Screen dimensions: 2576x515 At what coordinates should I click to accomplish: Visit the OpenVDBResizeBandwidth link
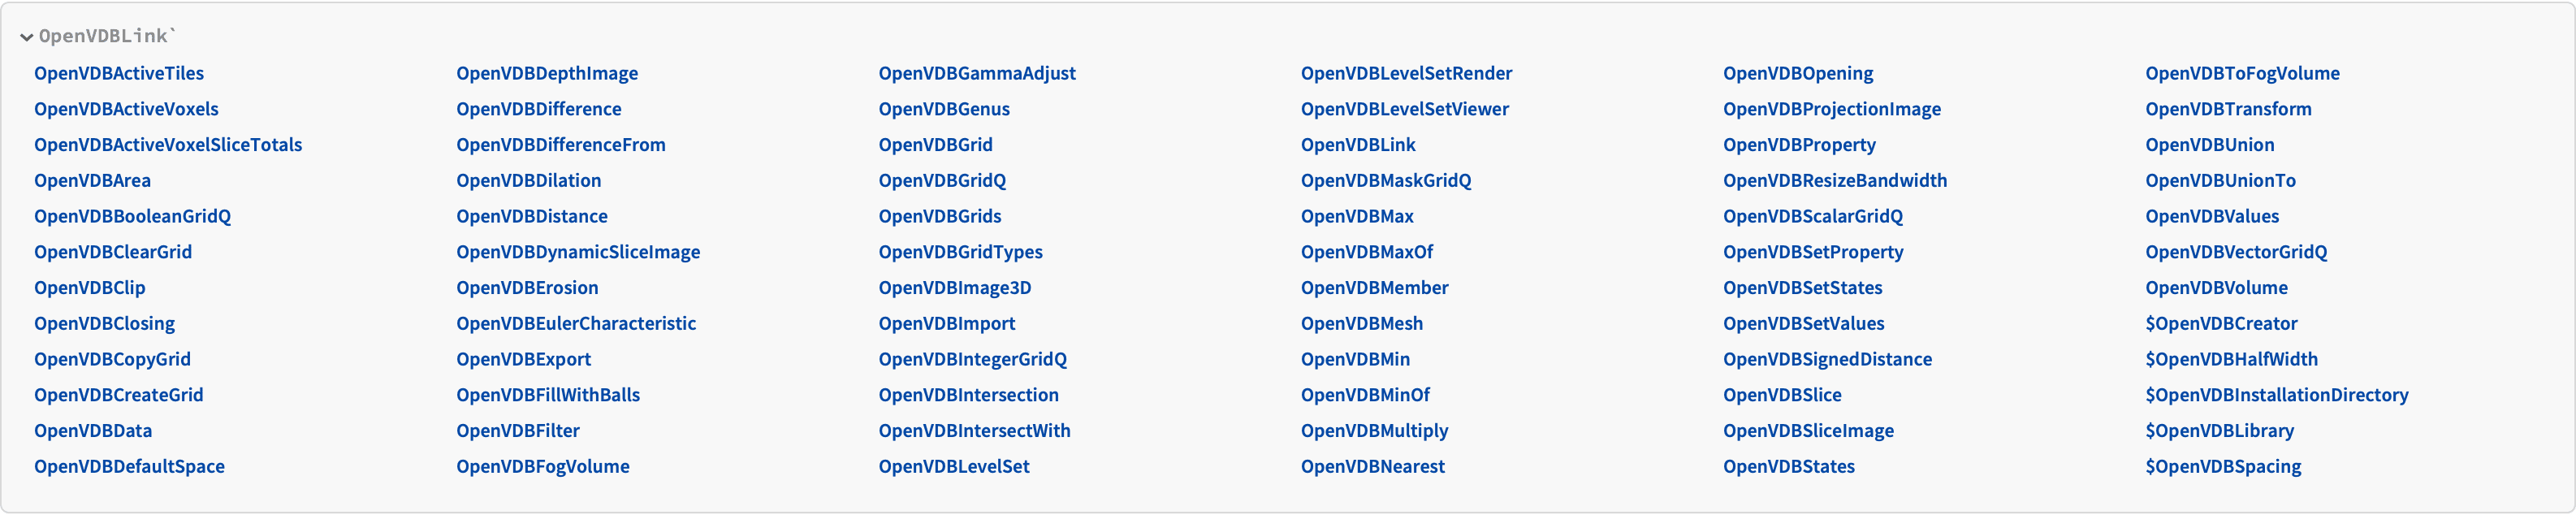pyautogui.click(x=1834, y=181)
